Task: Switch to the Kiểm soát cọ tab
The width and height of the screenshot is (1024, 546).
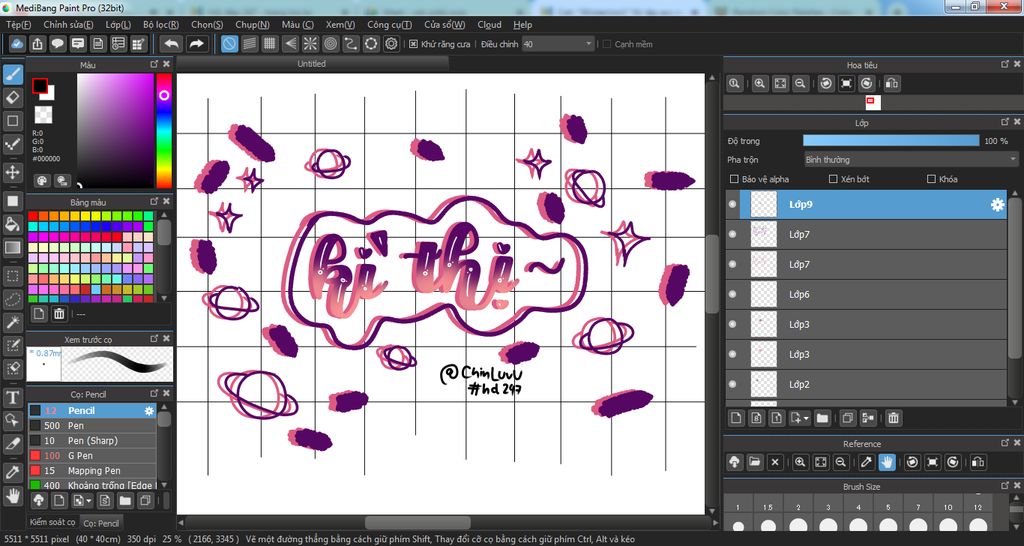Action: point(52,522)
